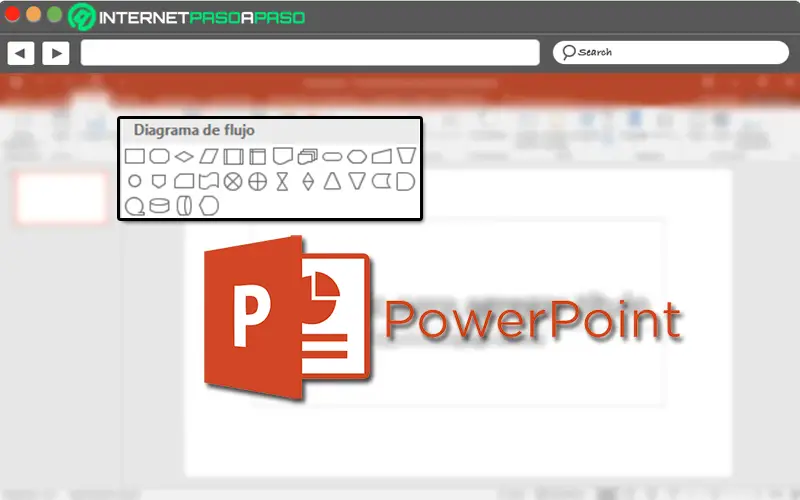
Task: Focus the browser address bar
Action: [310, 53]
